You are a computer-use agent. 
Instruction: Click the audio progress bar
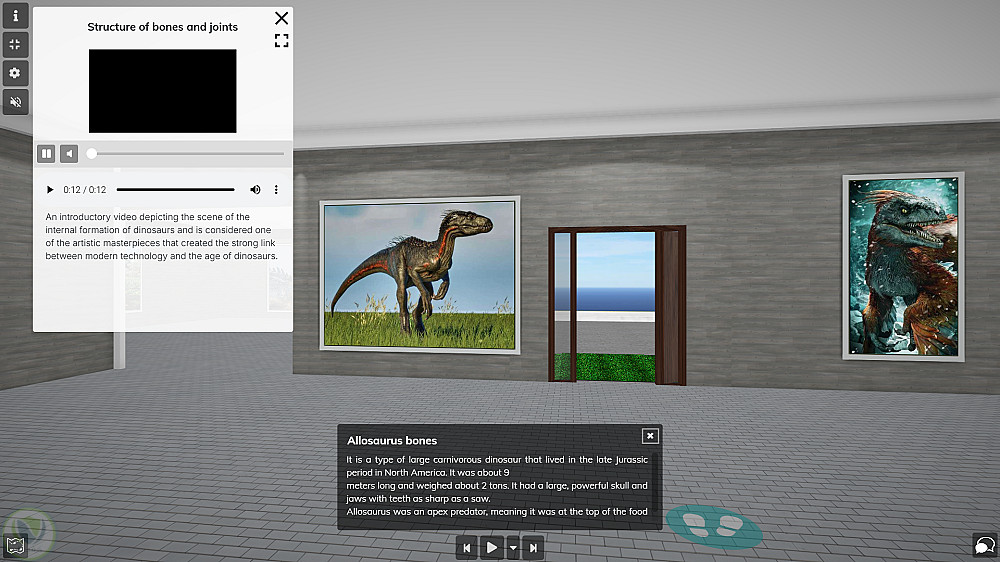coord(175,189)
